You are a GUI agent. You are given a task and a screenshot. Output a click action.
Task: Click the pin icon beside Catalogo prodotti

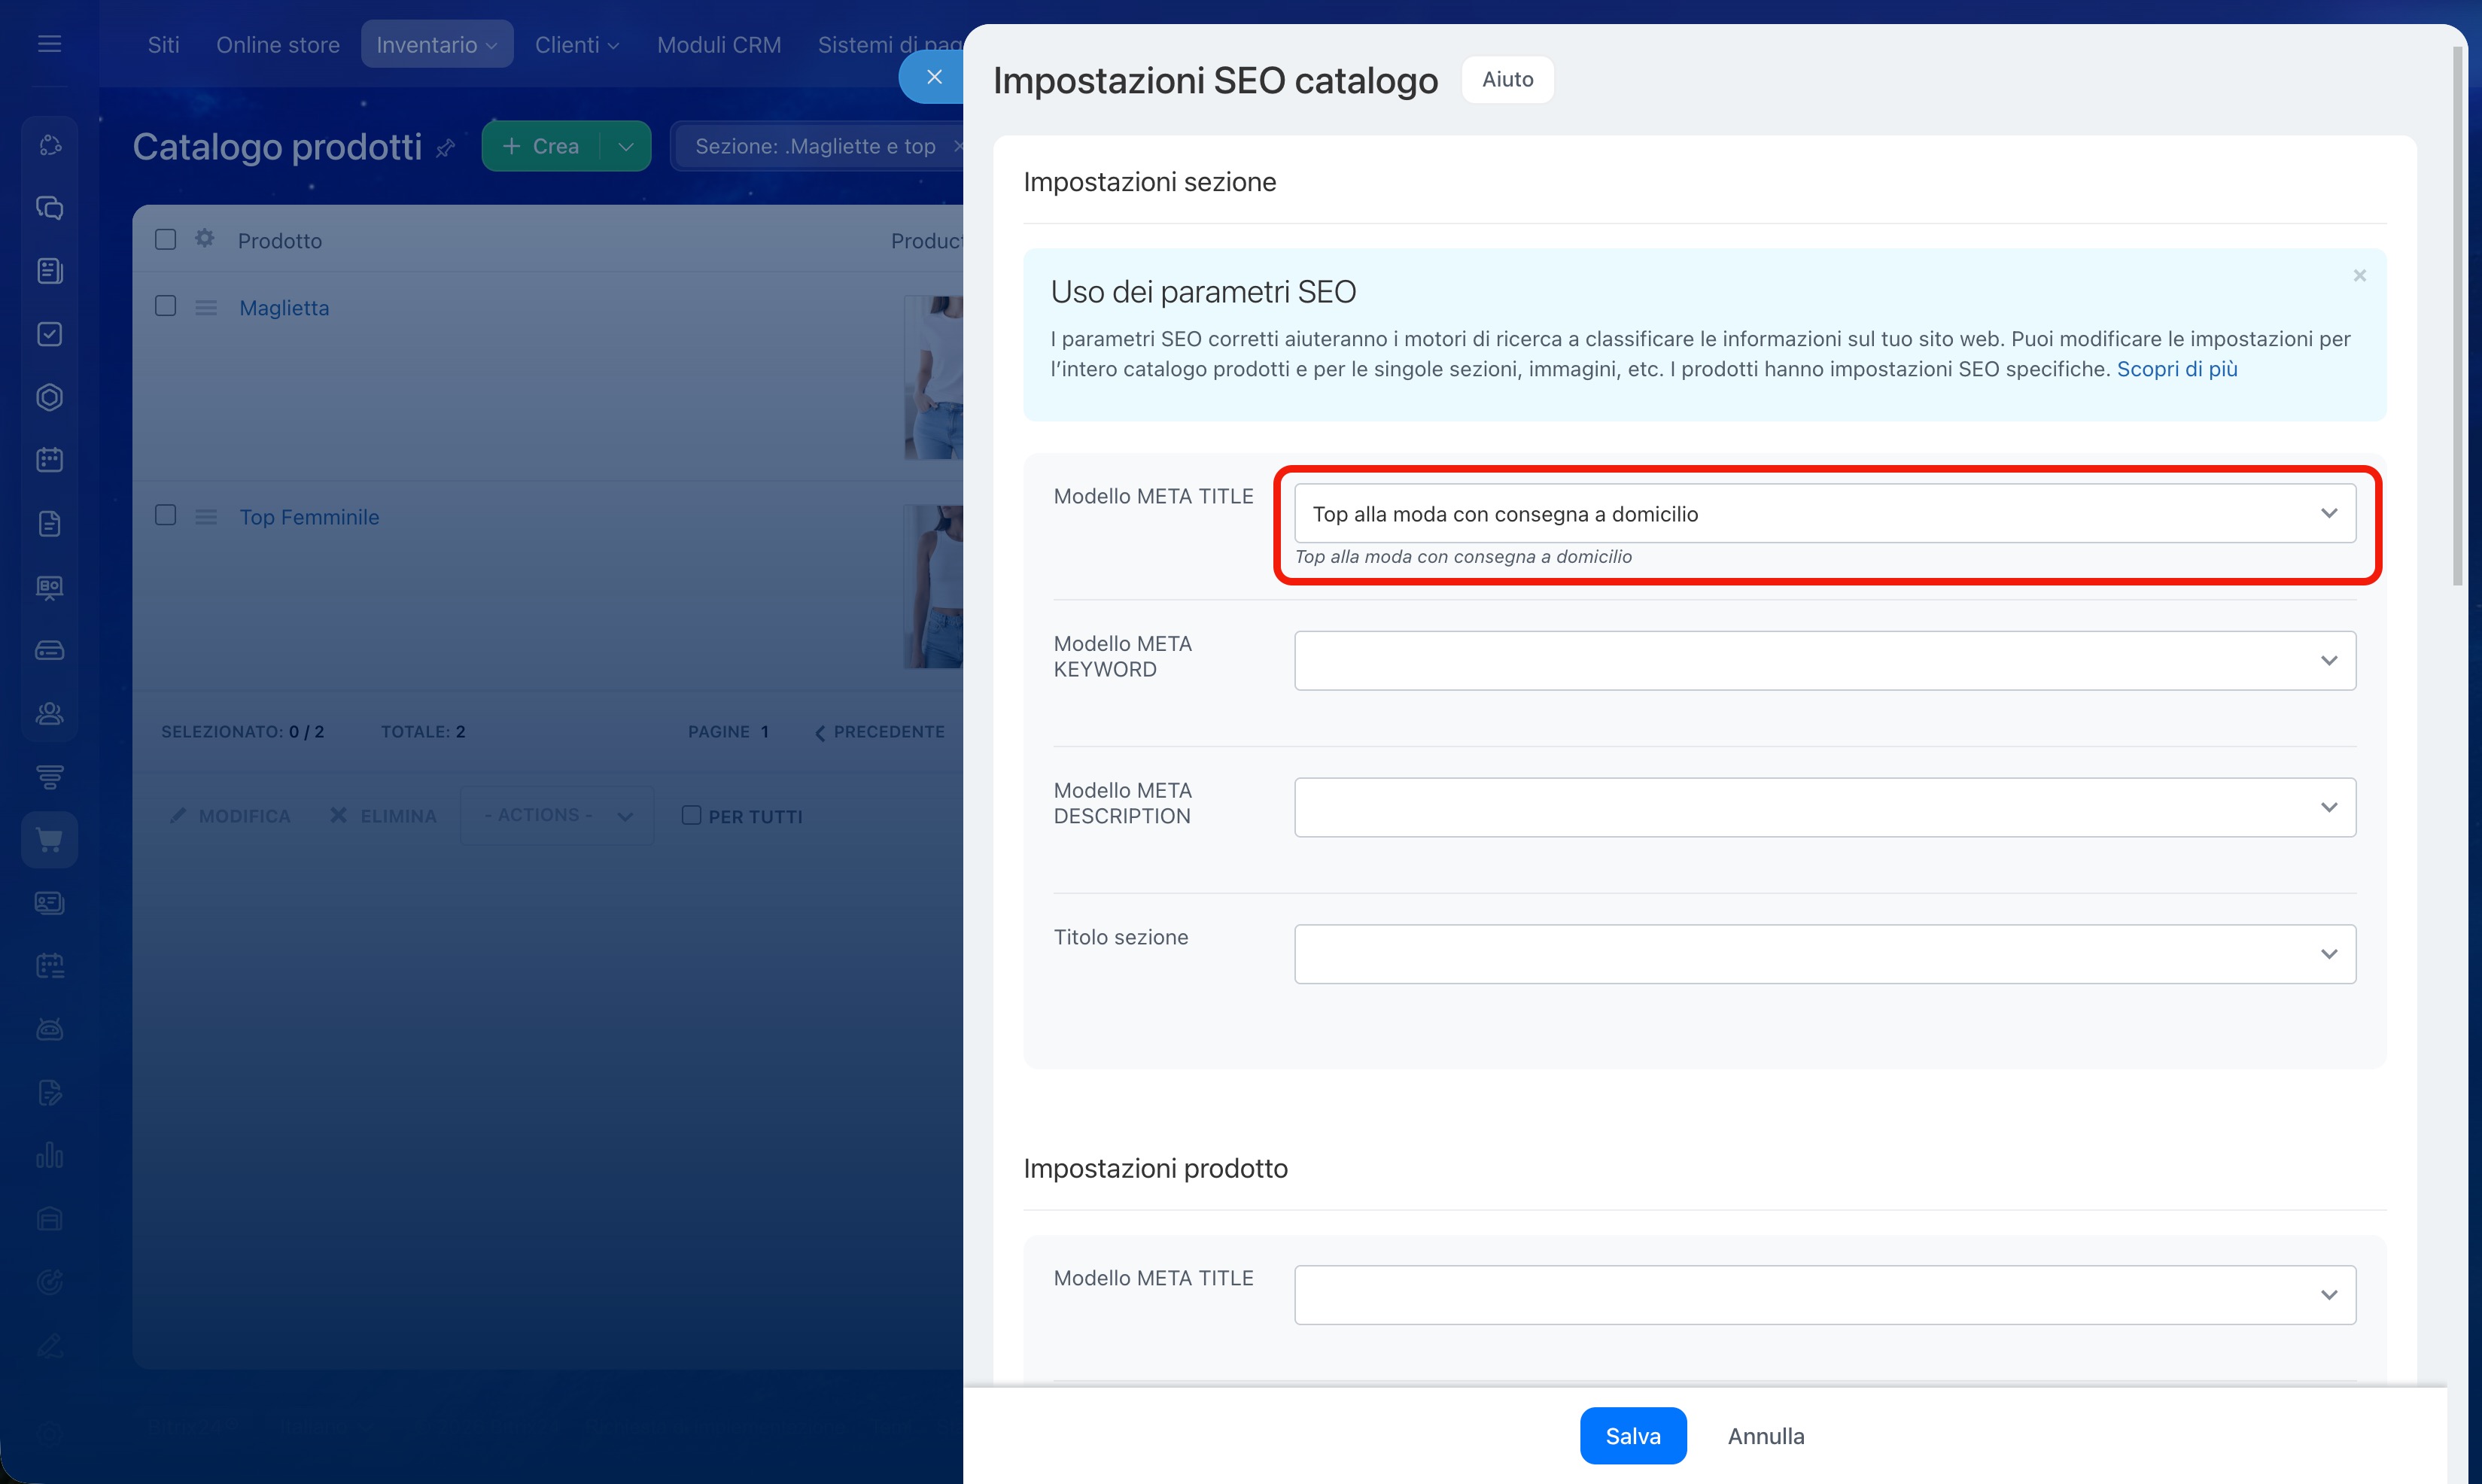coord(446,148)
